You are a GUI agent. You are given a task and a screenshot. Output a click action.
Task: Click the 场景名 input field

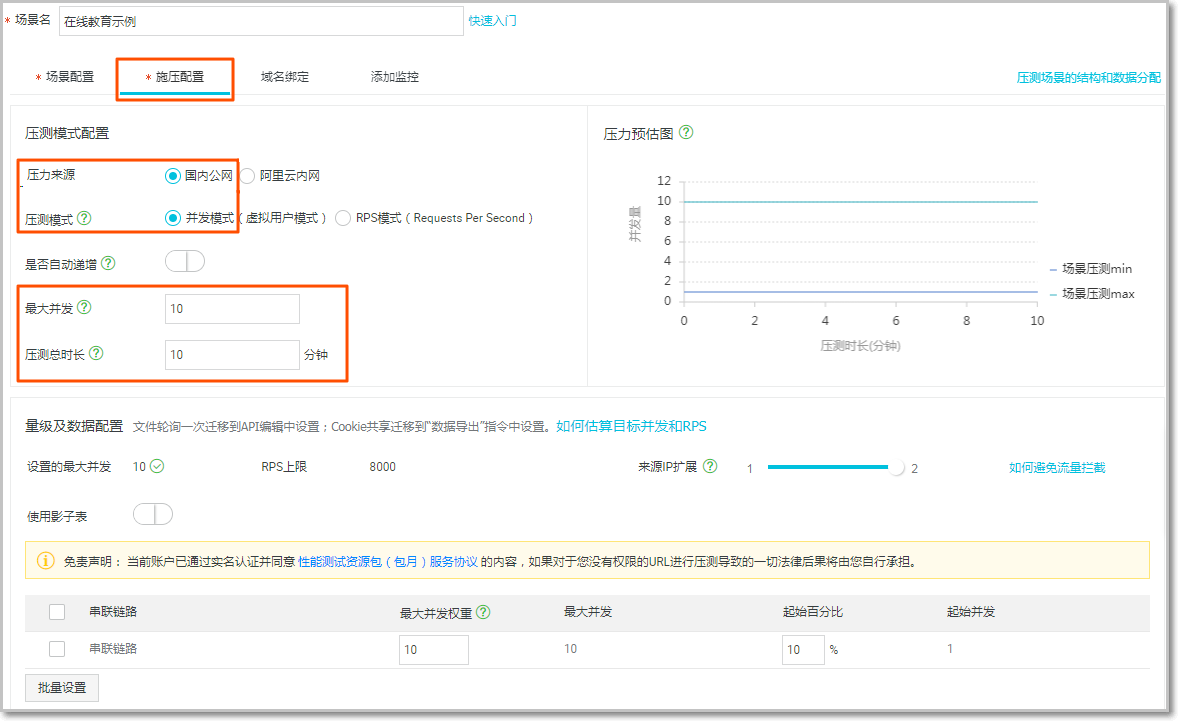(x=261, y=21)
